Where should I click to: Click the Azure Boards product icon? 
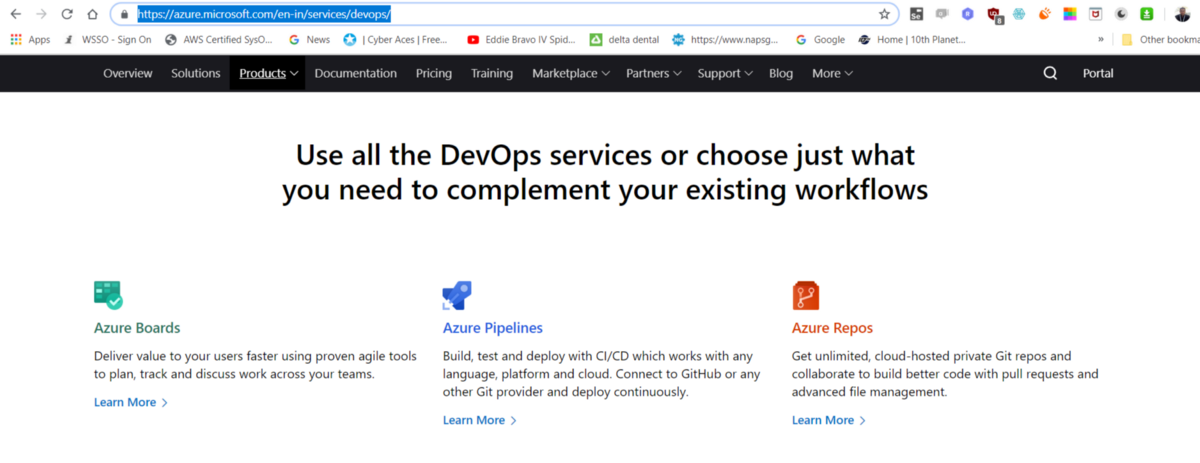pyautogui.click(x=108, y=295)
